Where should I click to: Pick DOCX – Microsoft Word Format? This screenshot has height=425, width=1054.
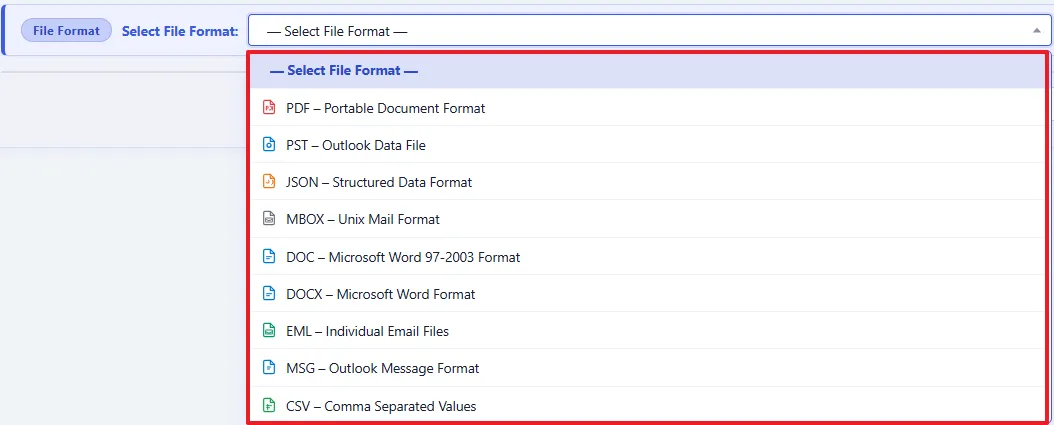tap(648, 294)
